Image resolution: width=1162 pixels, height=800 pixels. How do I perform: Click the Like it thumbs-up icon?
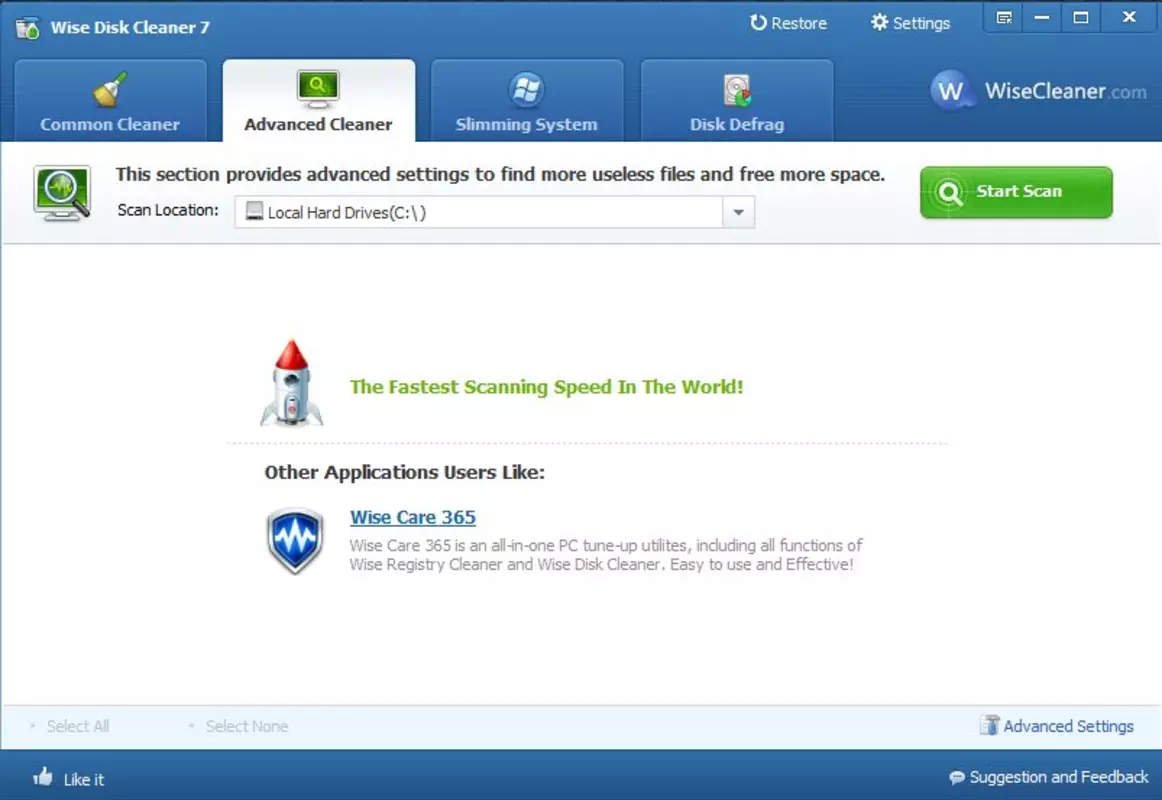43,777
